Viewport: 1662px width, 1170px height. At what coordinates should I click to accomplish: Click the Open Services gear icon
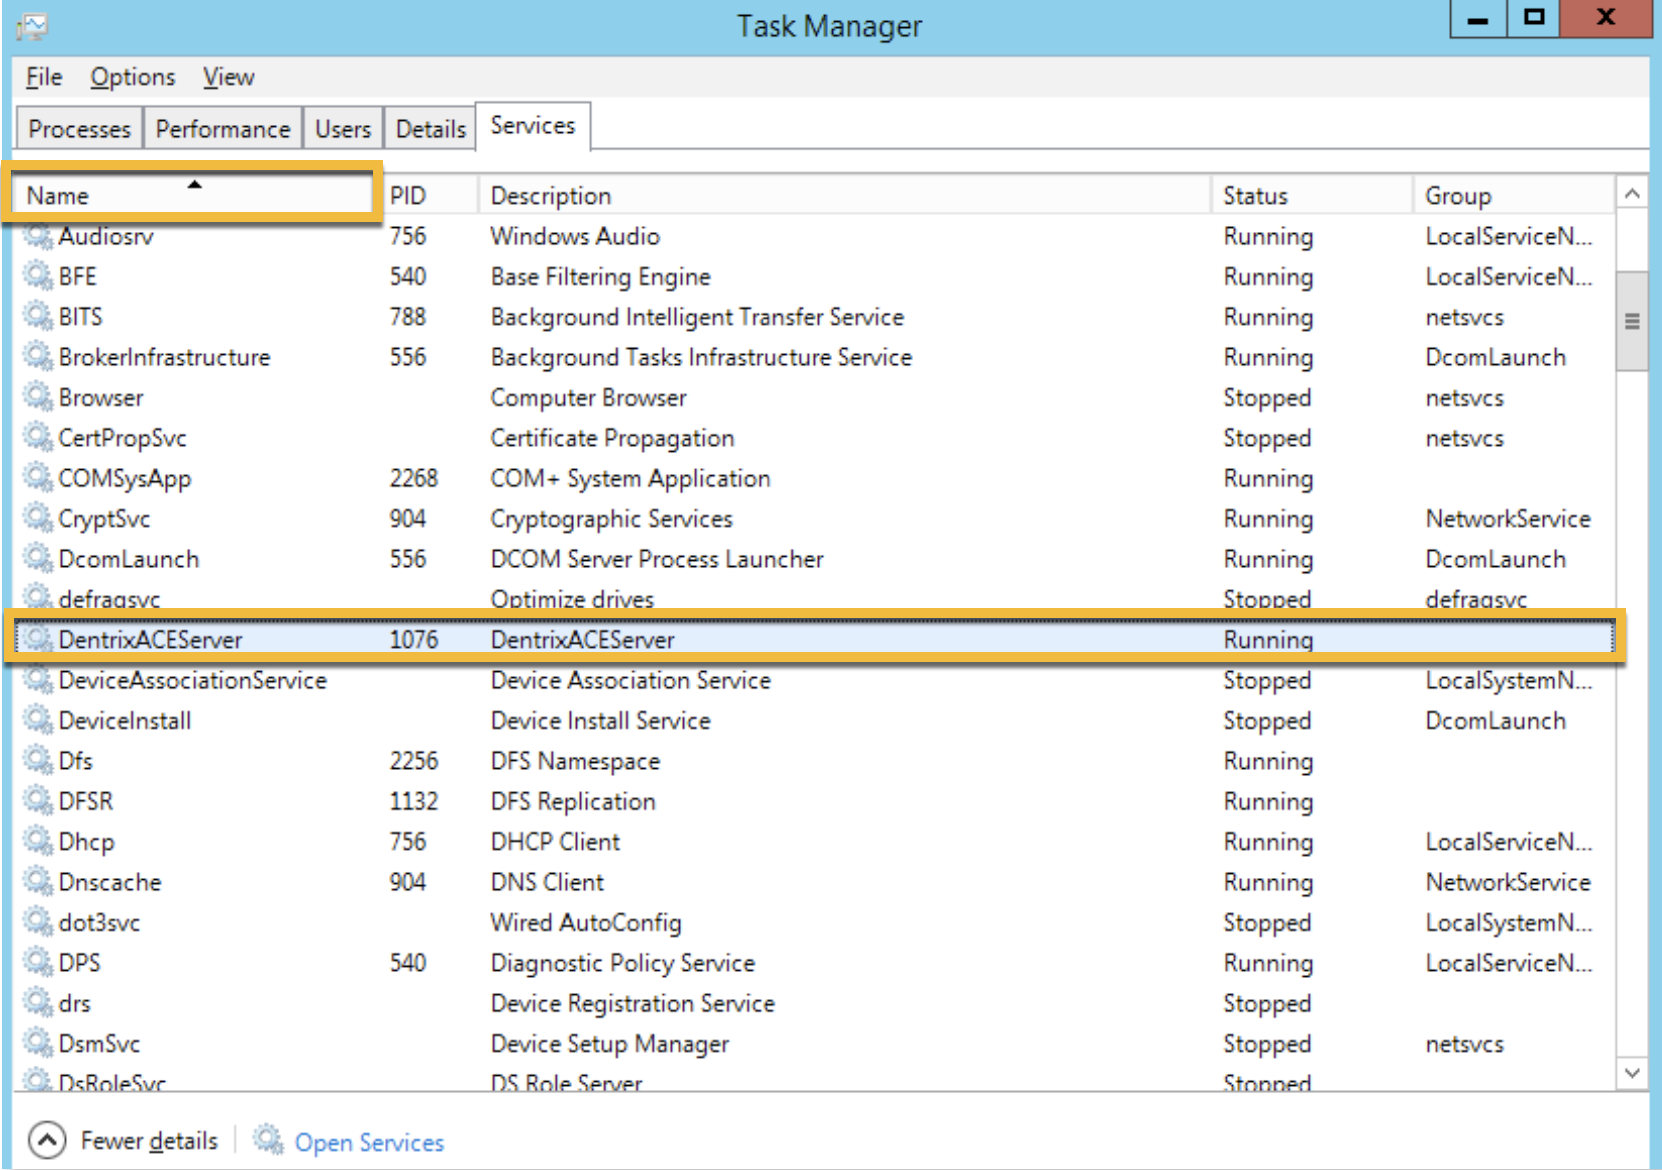click(268, 1140)
